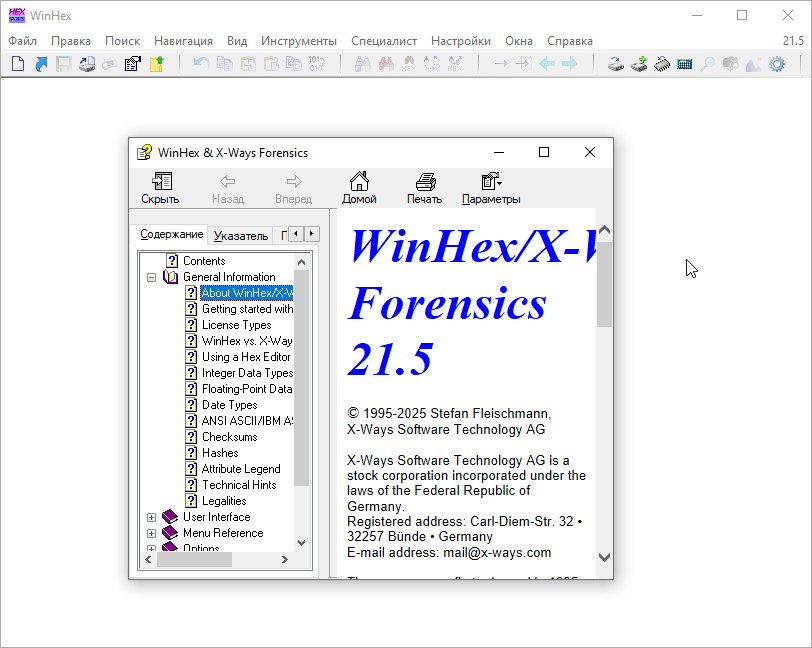Open the Technical Hints topic
Viewport: 812px width, 648px height.
click(x=239, y=485)
